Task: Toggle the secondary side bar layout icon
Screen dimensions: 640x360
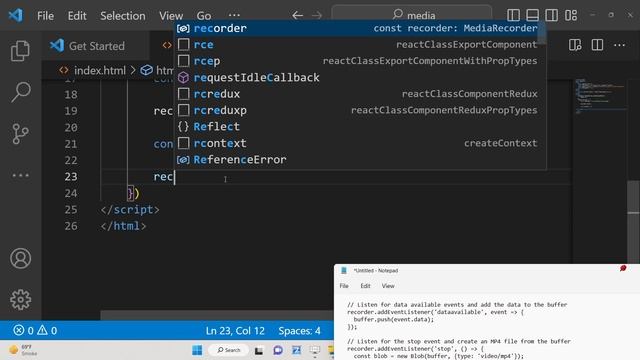Action: 551,15
